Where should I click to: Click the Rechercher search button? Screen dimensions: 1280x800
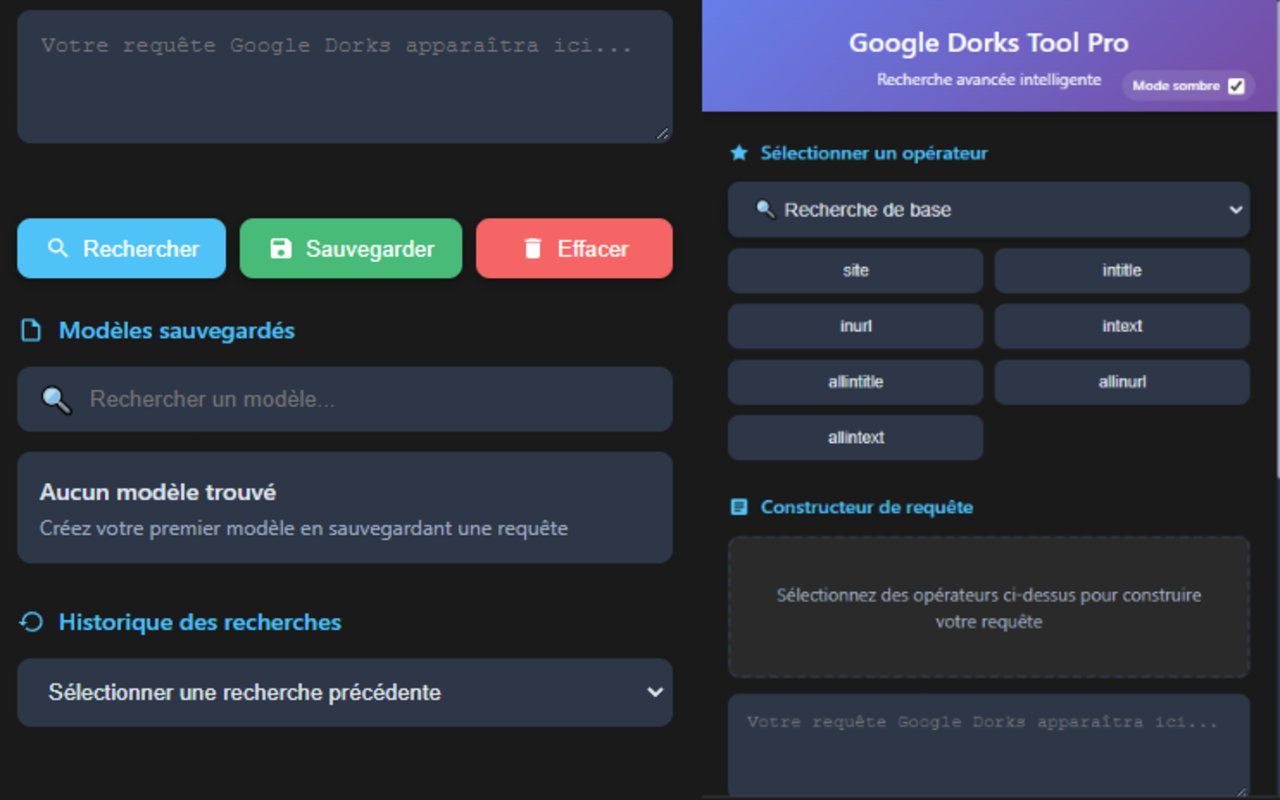pos(121,248)
